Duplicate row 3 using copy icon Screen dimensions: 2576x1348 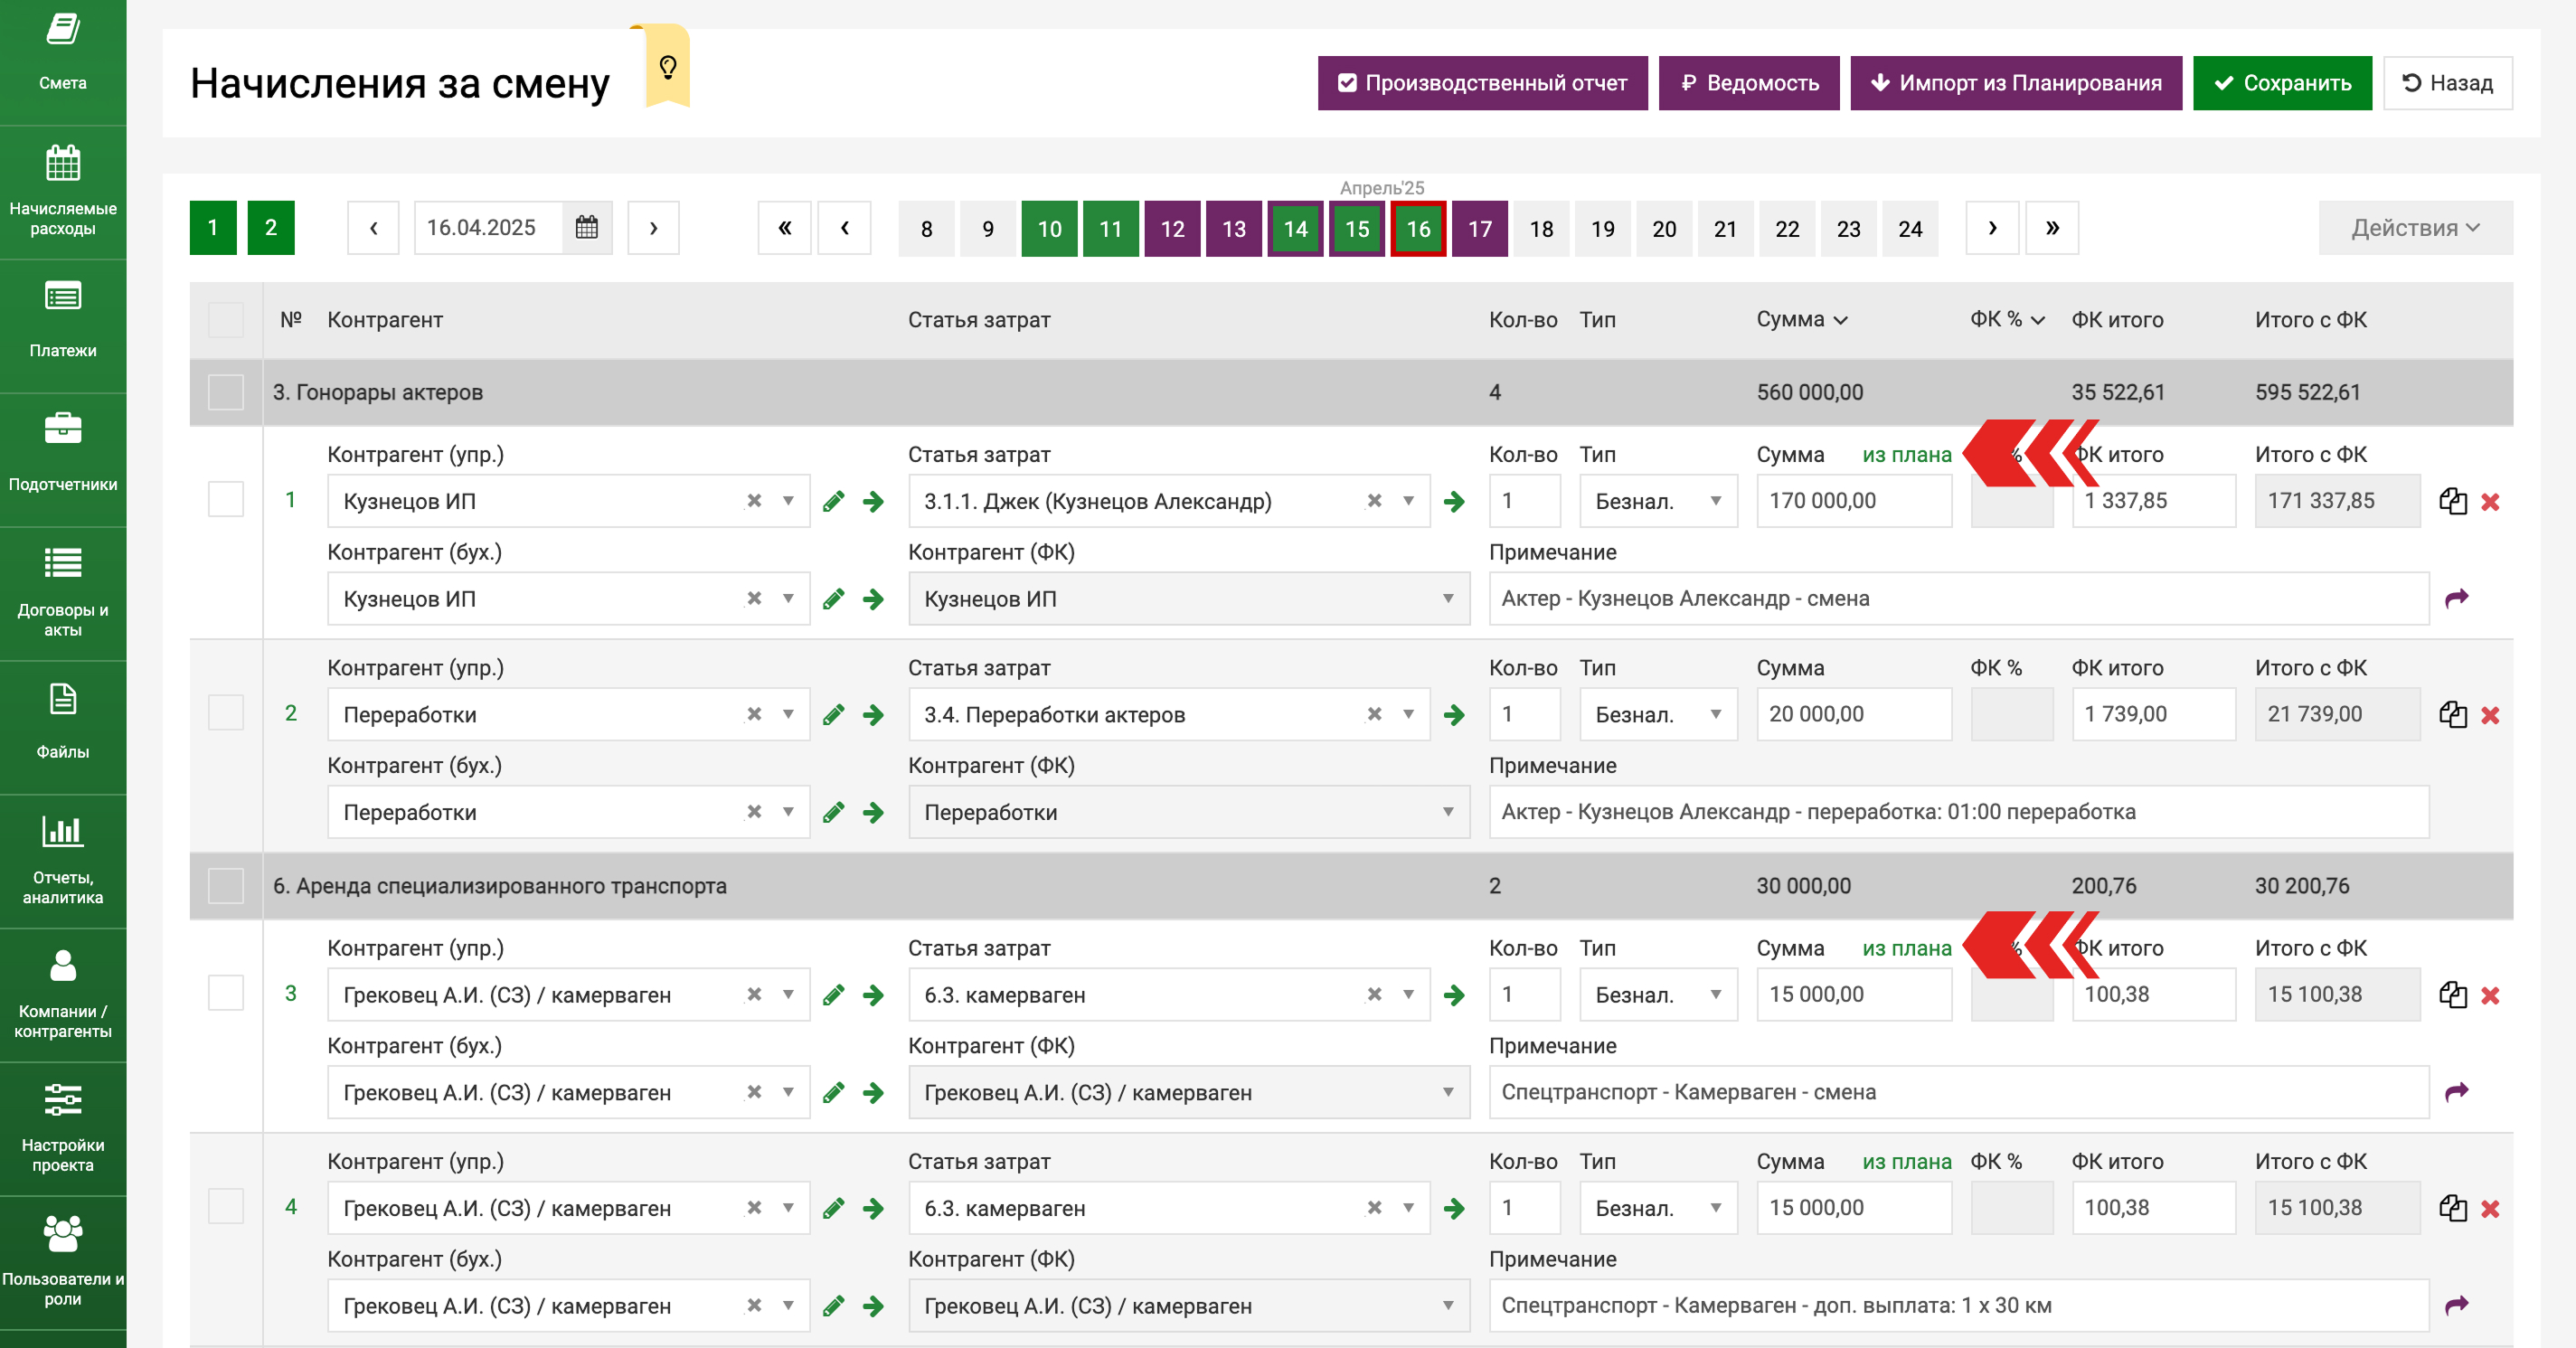click(2452, 995)
